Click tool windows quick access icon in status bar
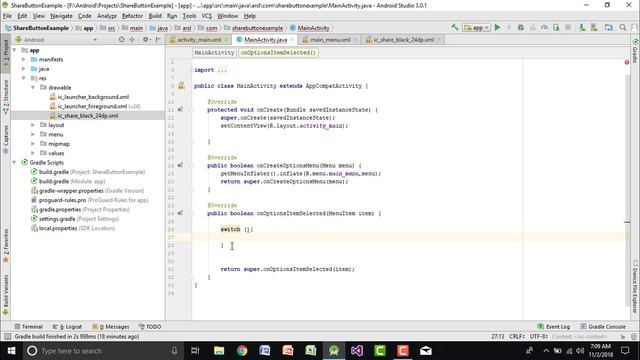 [7, 336]
